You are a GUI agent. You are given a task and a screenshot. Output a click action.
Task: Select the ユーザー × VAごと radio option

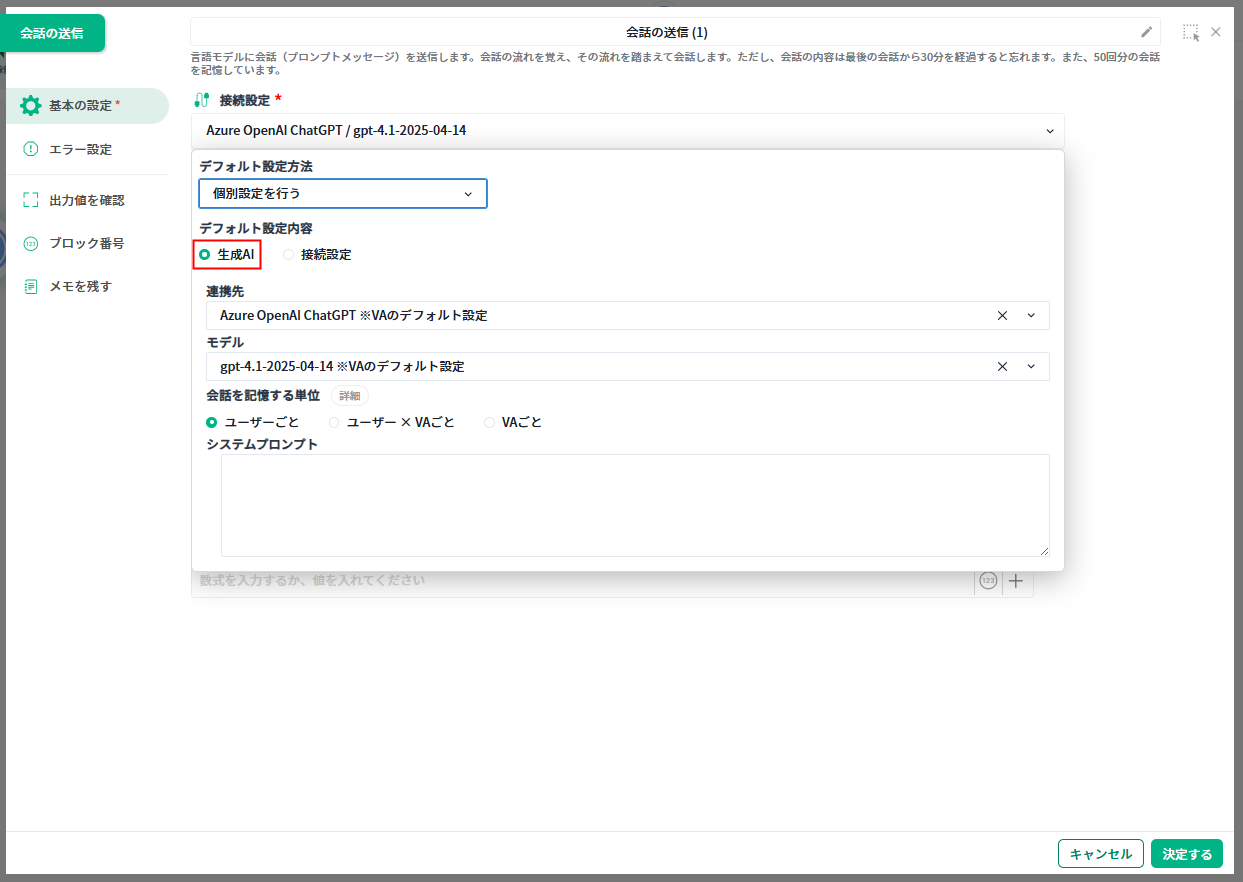(334, 422)
